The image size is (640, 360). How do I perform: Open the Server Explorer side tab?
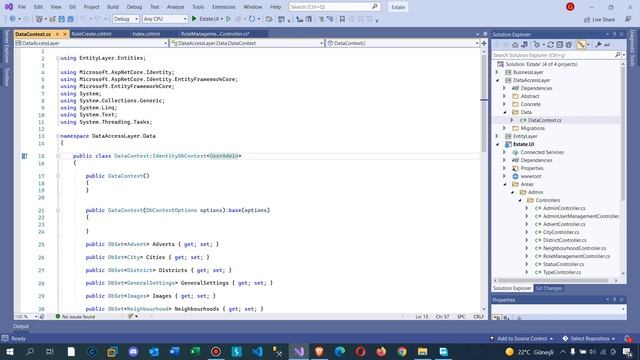[7, 47]
